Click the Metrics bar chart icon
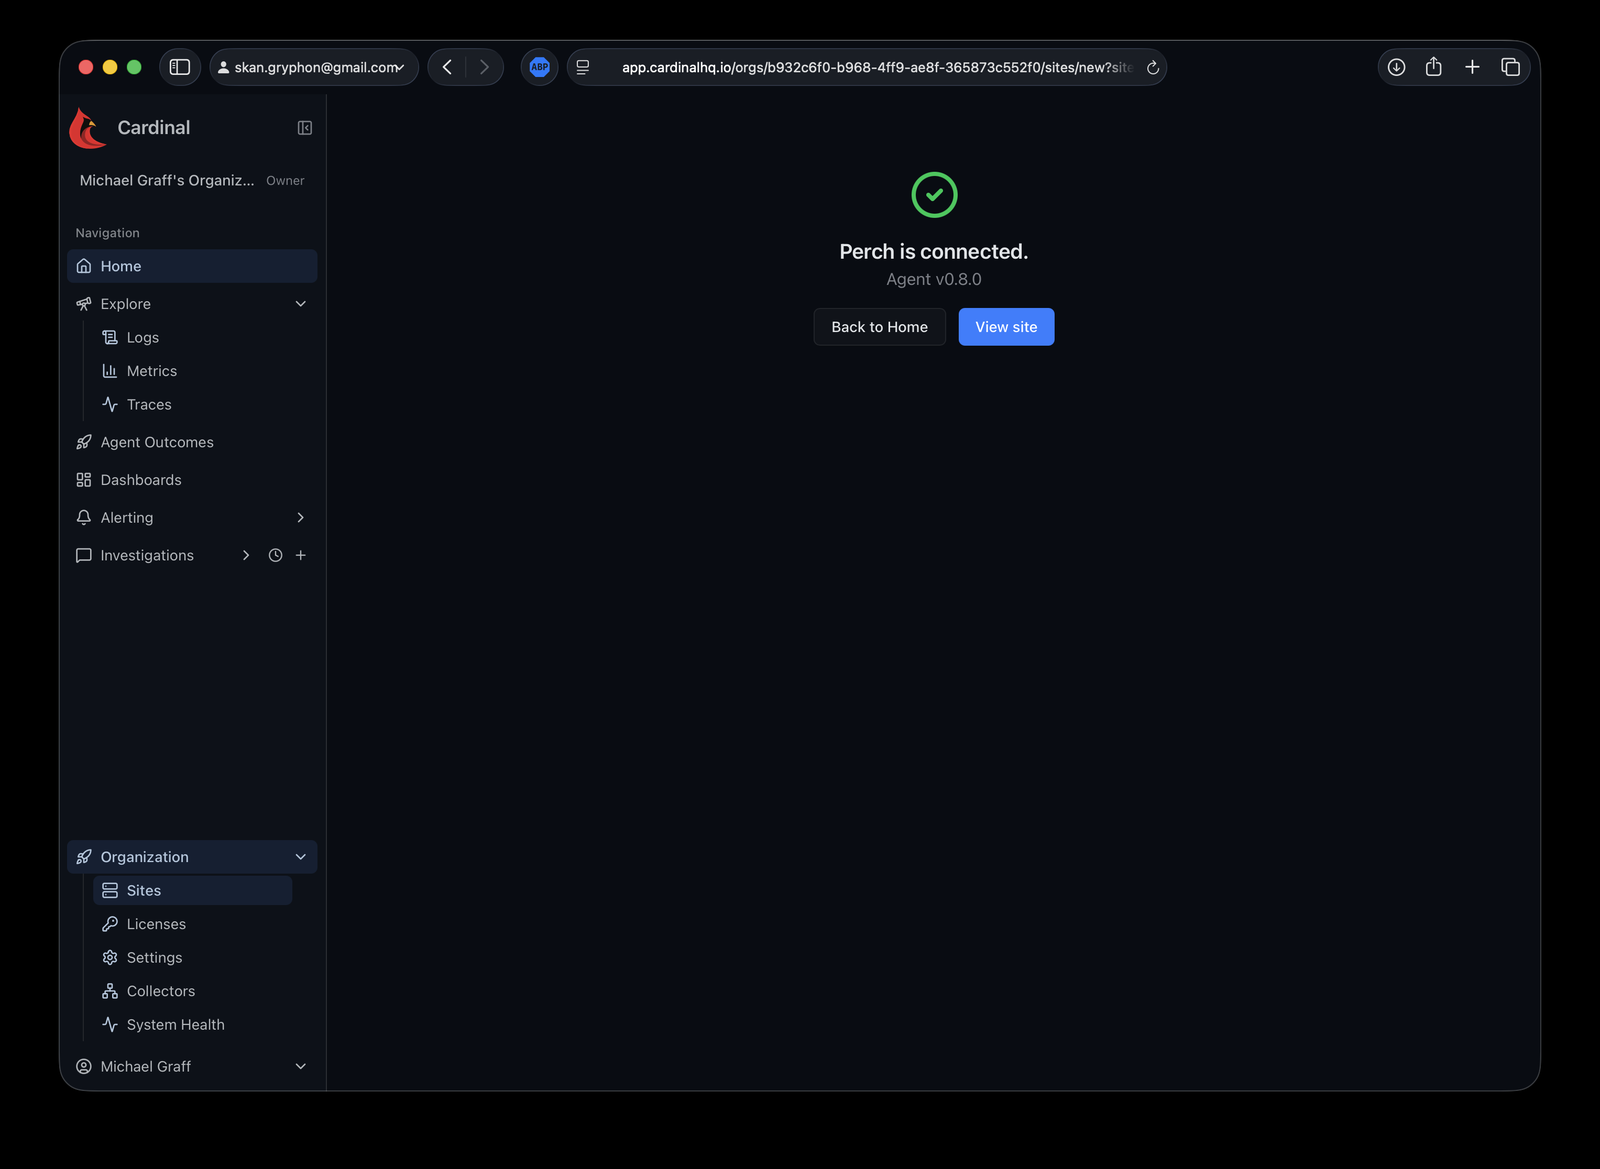This screenshot has width=1600, height=1169. coord(110,371)
